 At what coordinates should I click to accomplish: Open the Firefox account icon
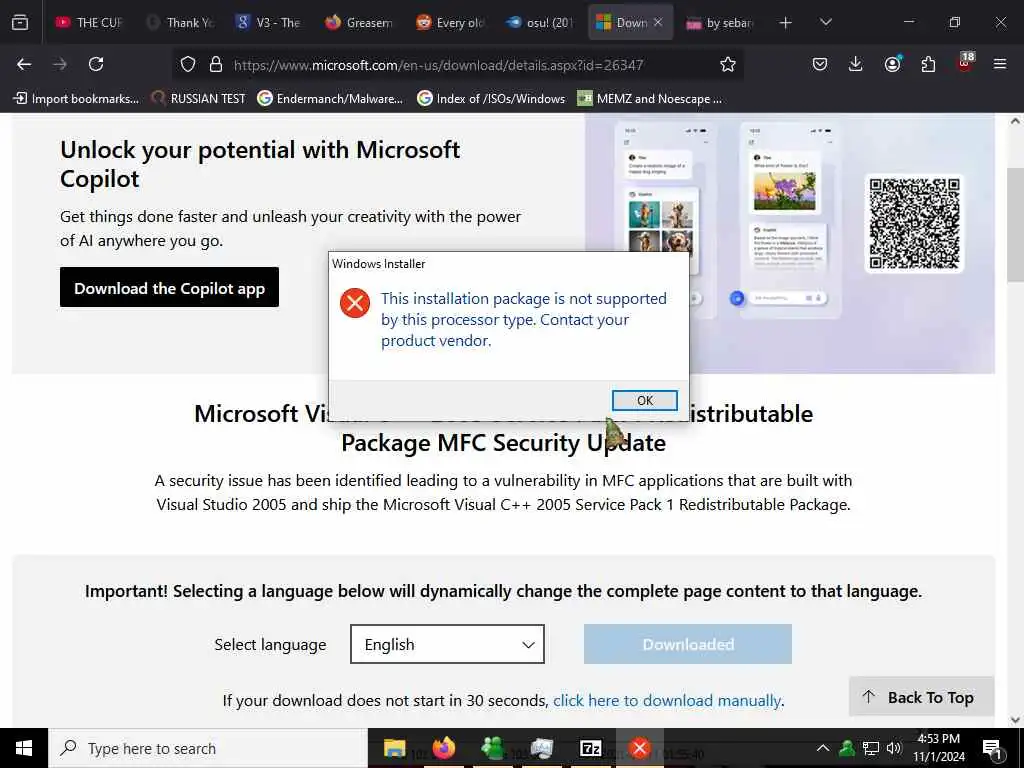coord(892,64)
